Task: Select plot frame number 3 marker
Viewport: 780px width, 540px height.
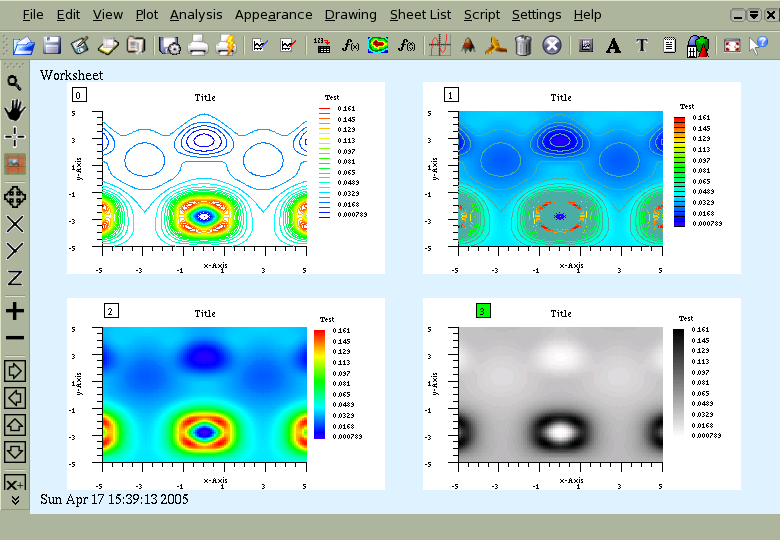Action: point(483,311)
